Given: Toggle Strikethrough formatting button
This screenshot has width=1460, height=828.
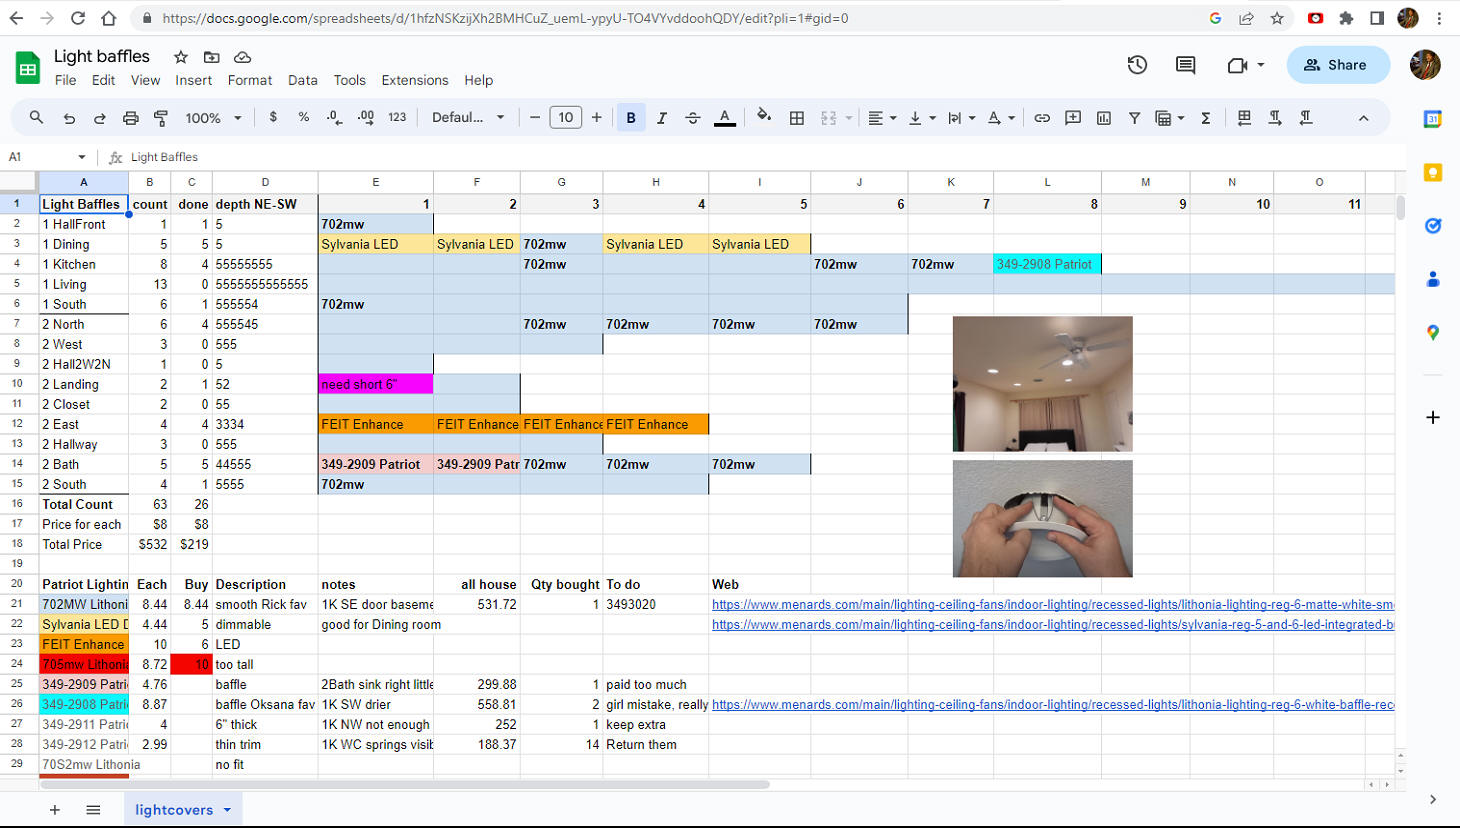Looking at the screenshot, I should (693, 118).
